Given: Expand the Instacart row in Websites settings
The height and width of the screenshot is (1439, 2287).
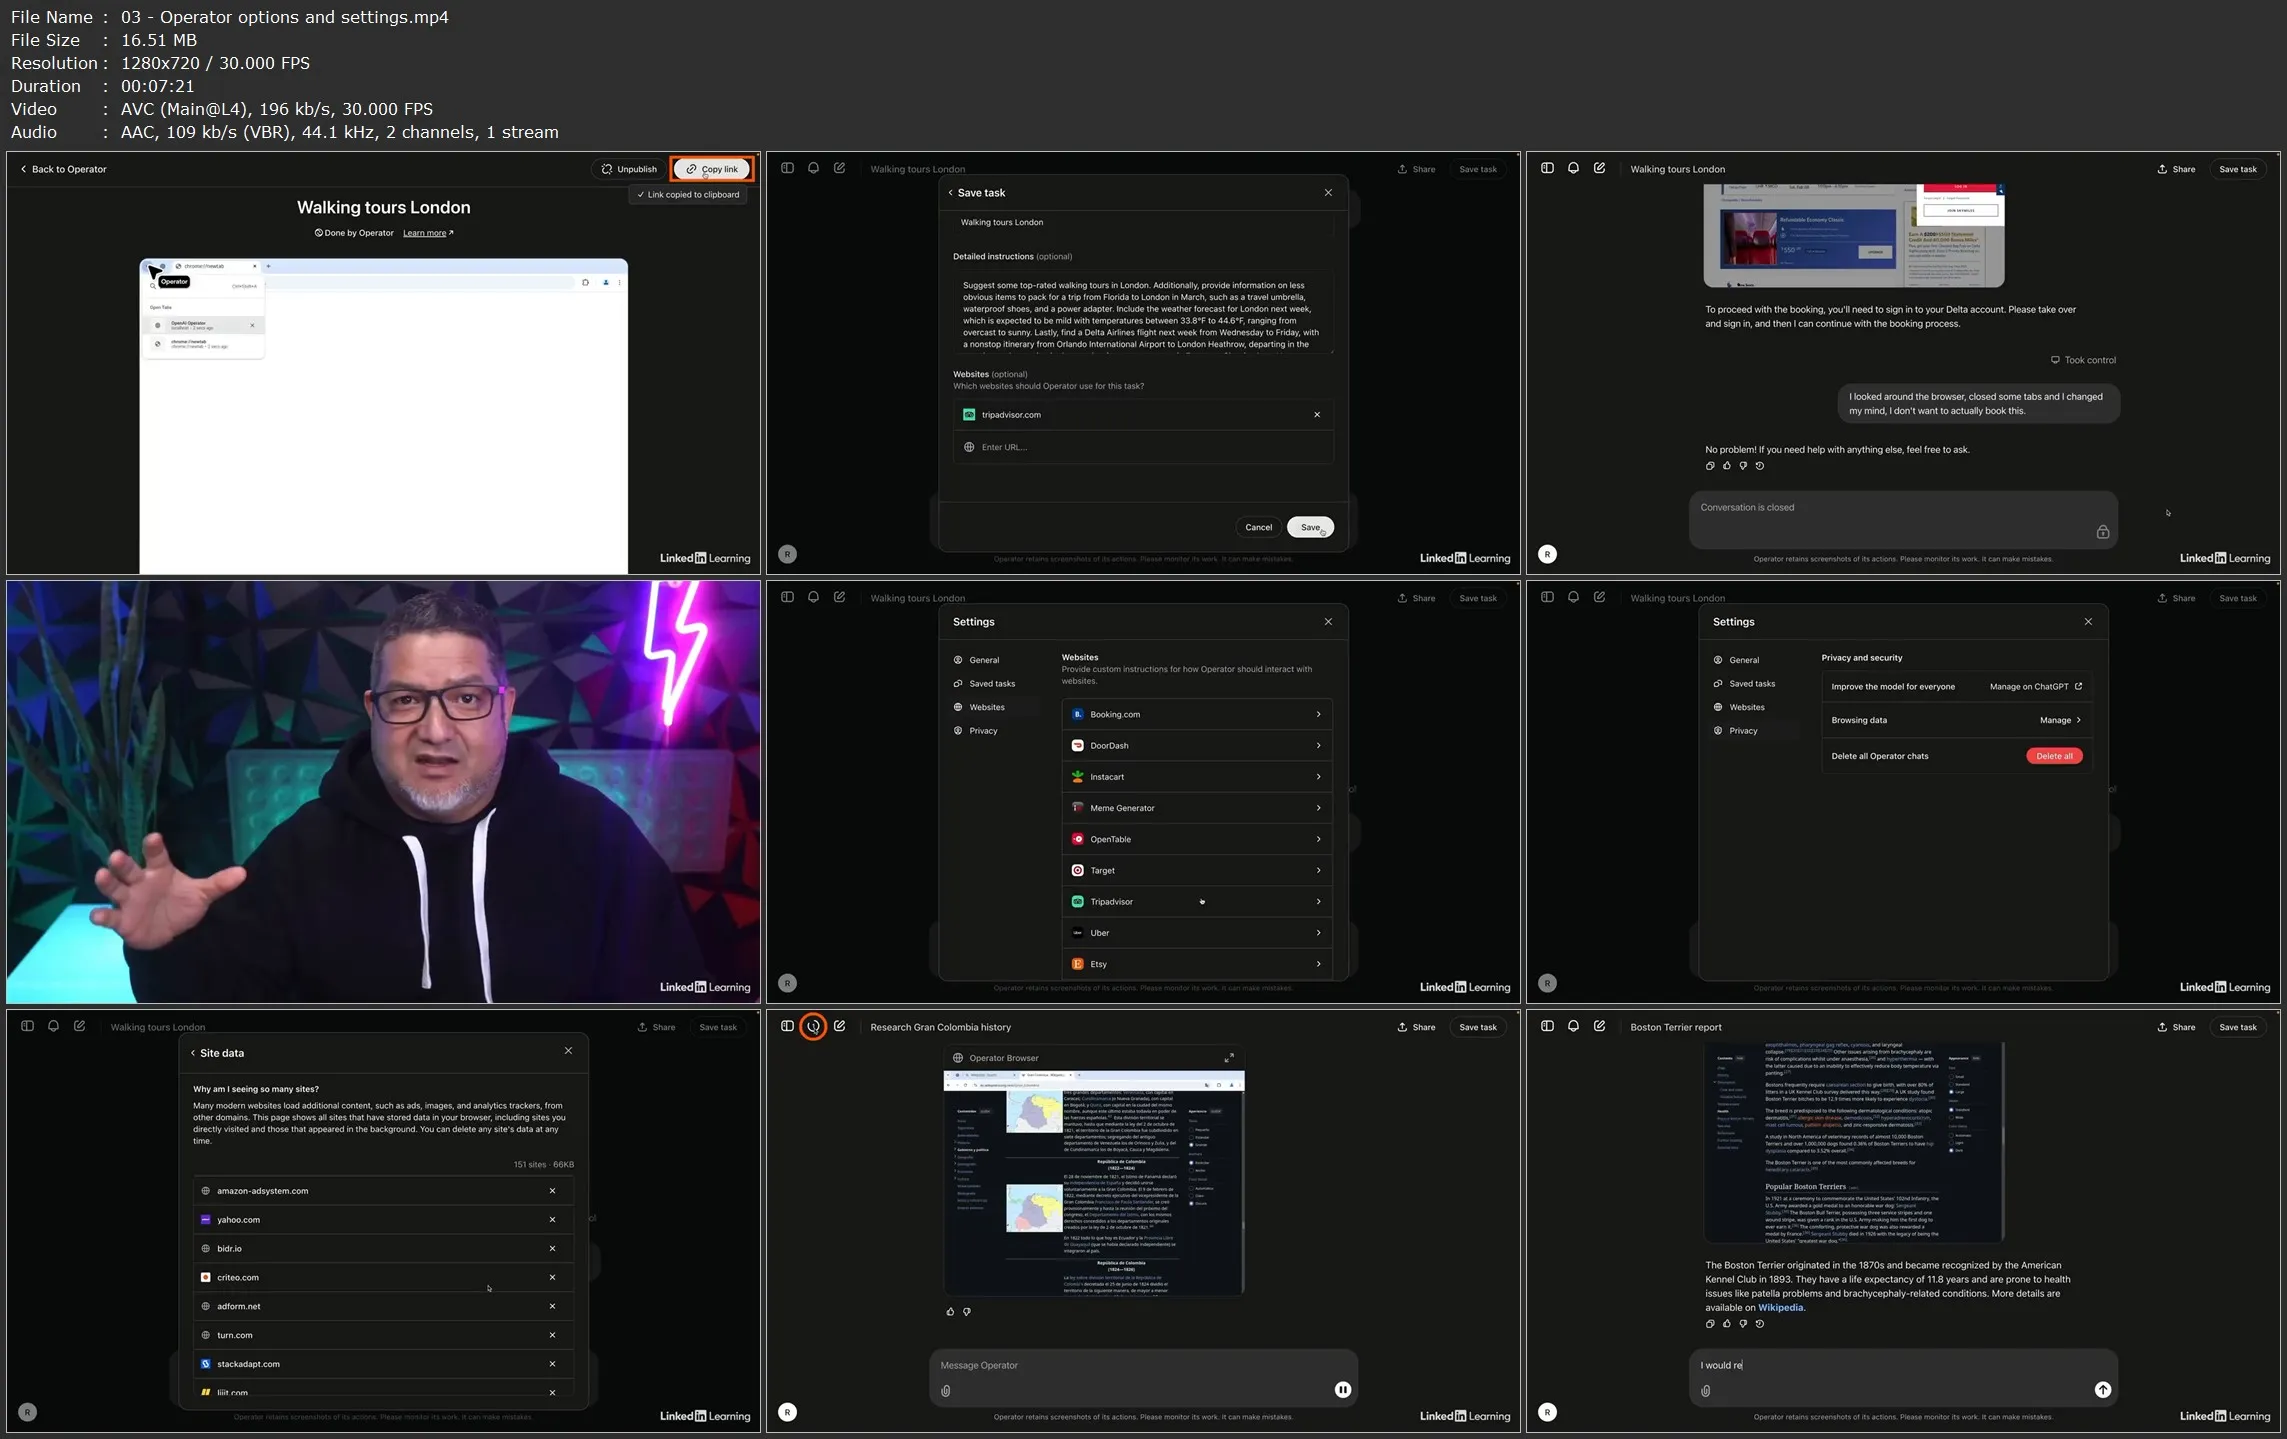Looking at the screenshot, I should (x=1197, y=777).
